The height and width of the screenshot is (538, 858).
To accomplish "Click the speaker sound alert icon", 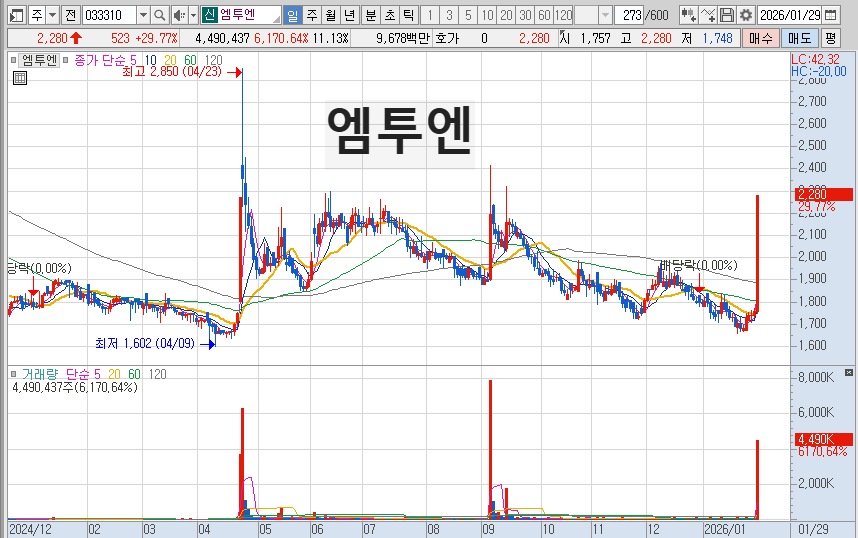I will pos(179,15).
